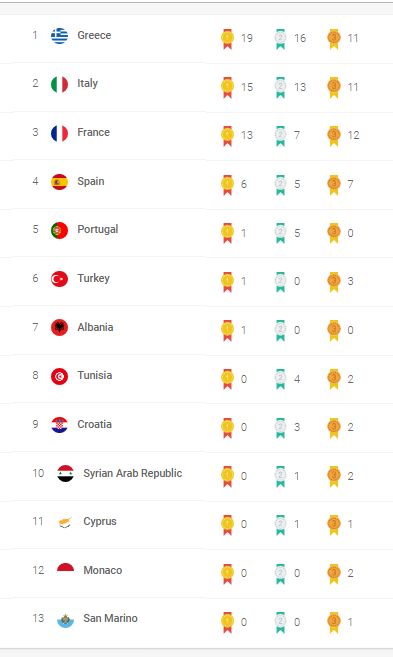Select rank number 13 for San Marino
Viewport: 393px width, 657px height.
[x=38, y=618]
